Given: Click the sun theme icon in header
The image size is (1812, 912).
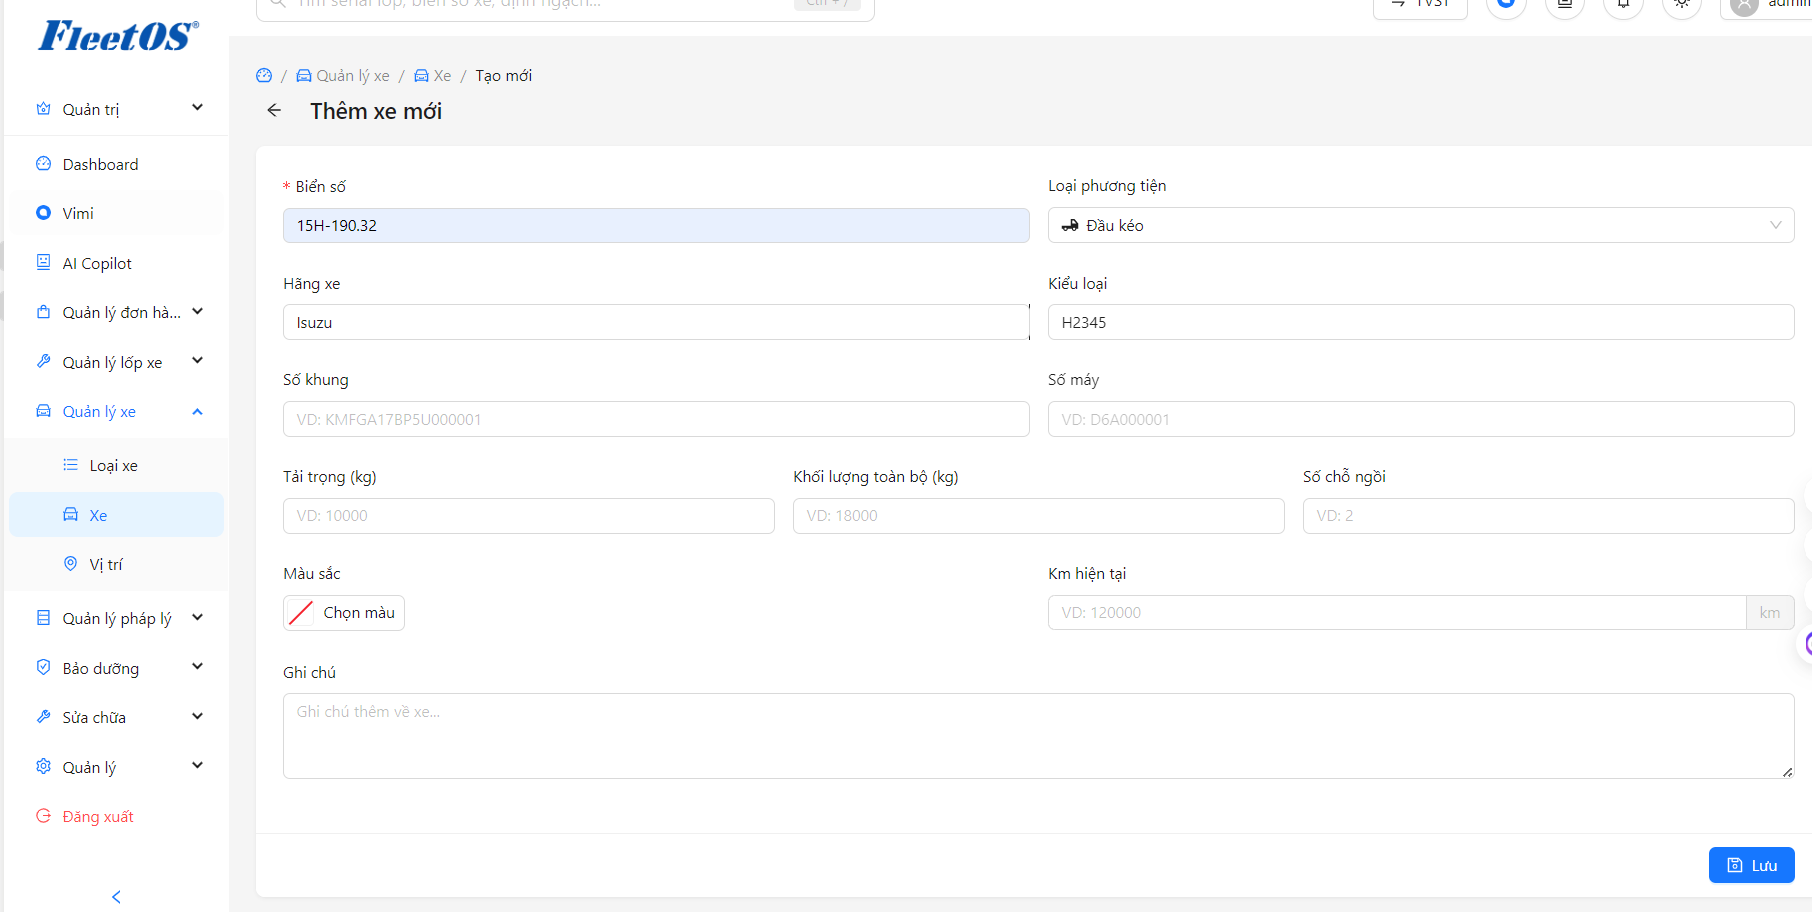Looking at the screenshot, I should (1682, 4).
